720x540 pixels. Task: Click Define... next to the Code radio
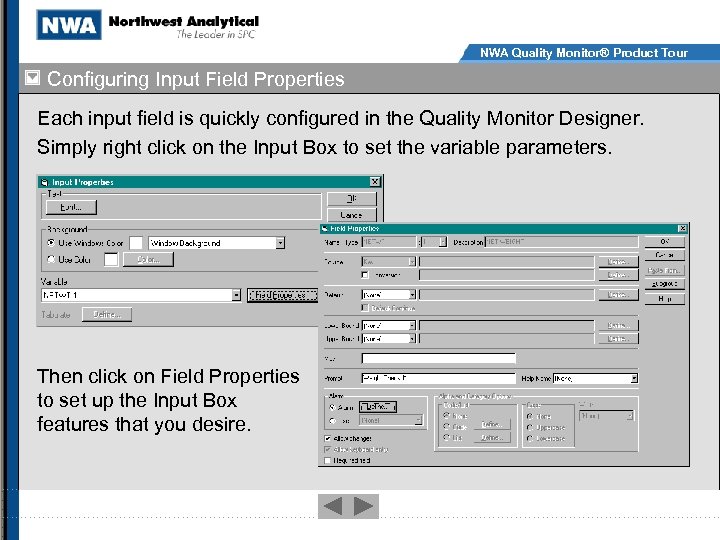click(491, 424)
